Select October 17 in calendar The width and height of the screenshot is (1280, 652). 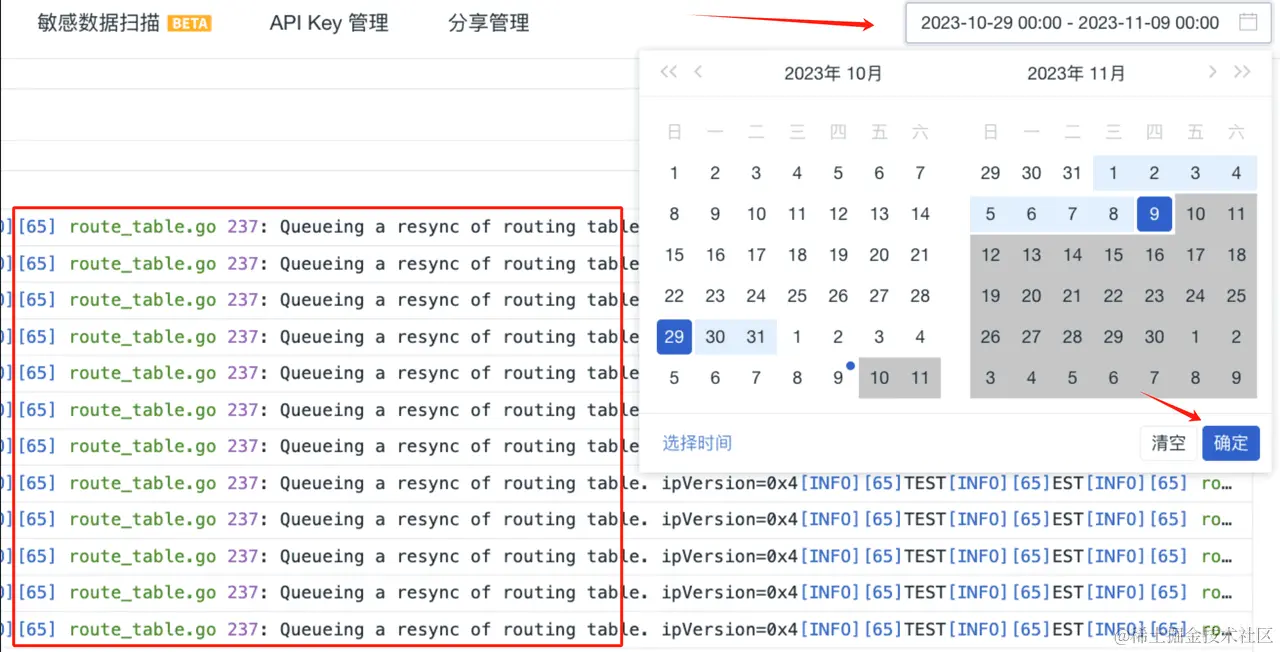756,255
